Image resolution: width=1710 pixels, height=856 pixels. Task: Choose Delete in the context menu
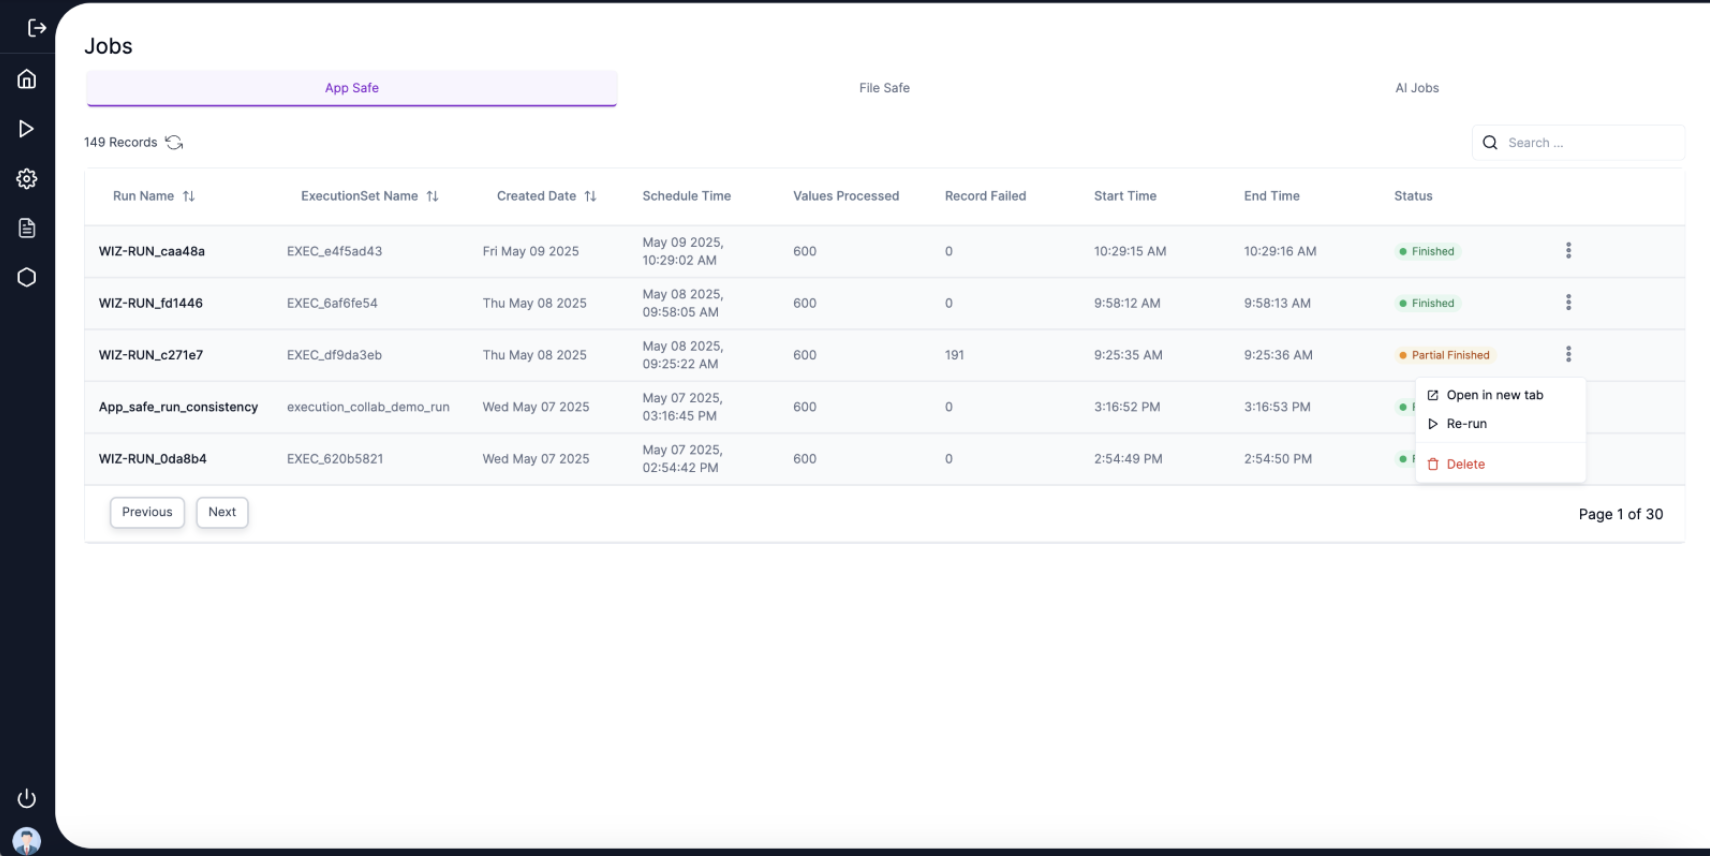click(x=1465, y=464)
